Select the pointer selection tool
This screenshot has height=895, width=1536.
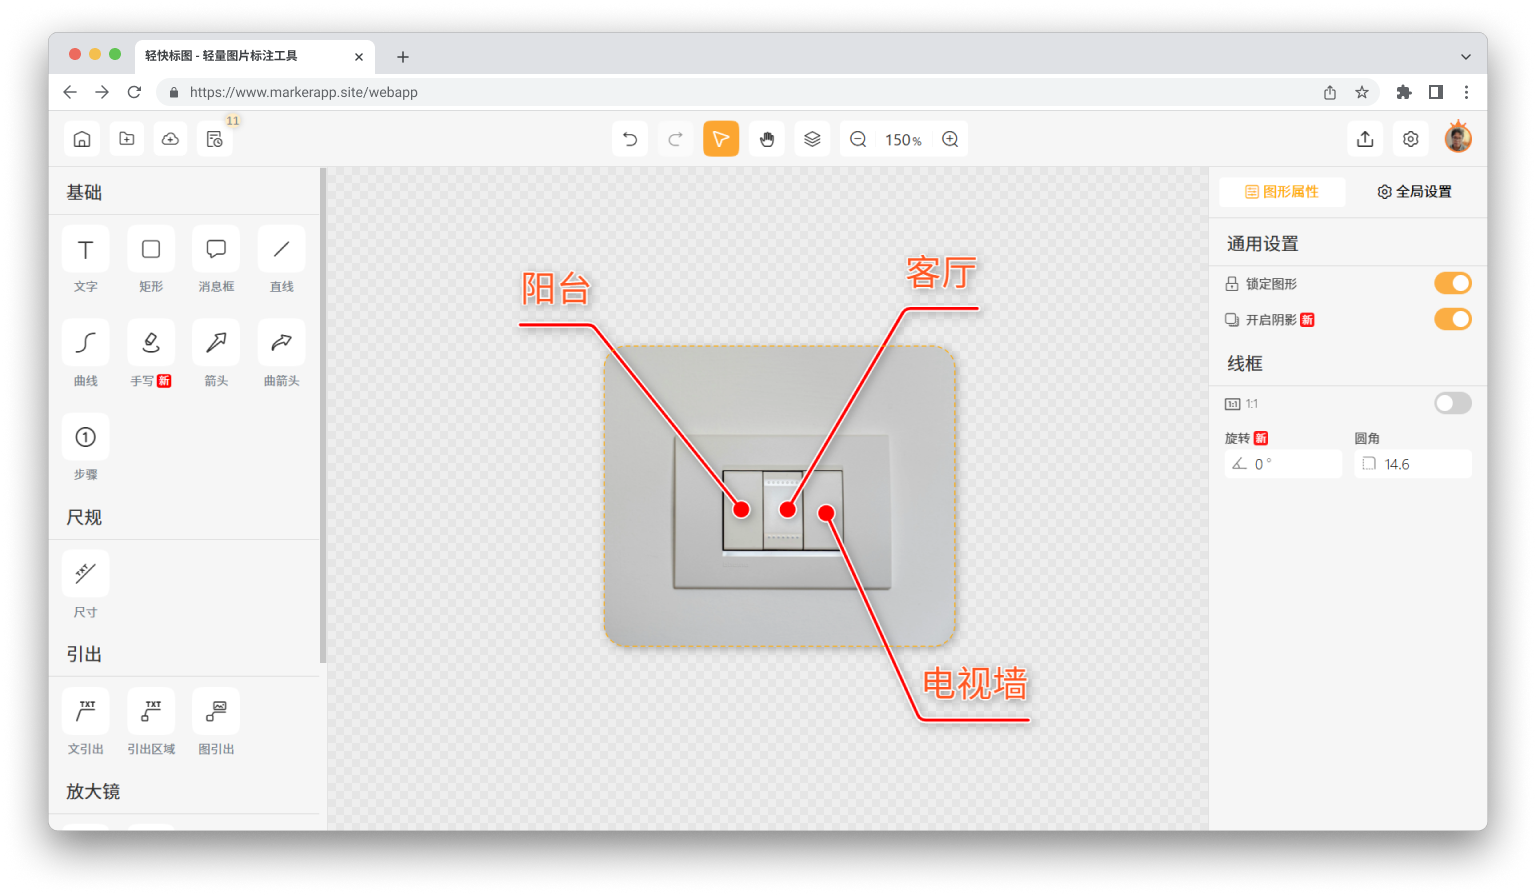(721, 139)
